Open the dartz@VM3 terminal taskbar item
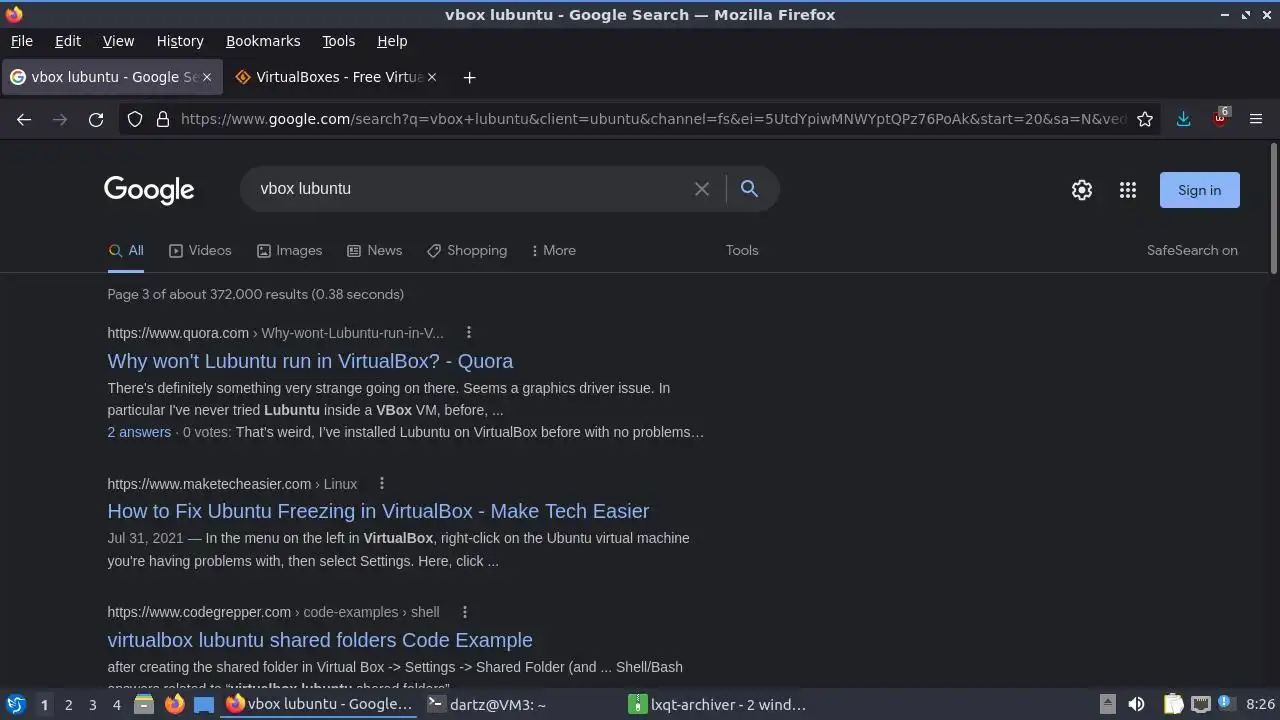This screenshot has width=1280, height=720. [521, 704]
